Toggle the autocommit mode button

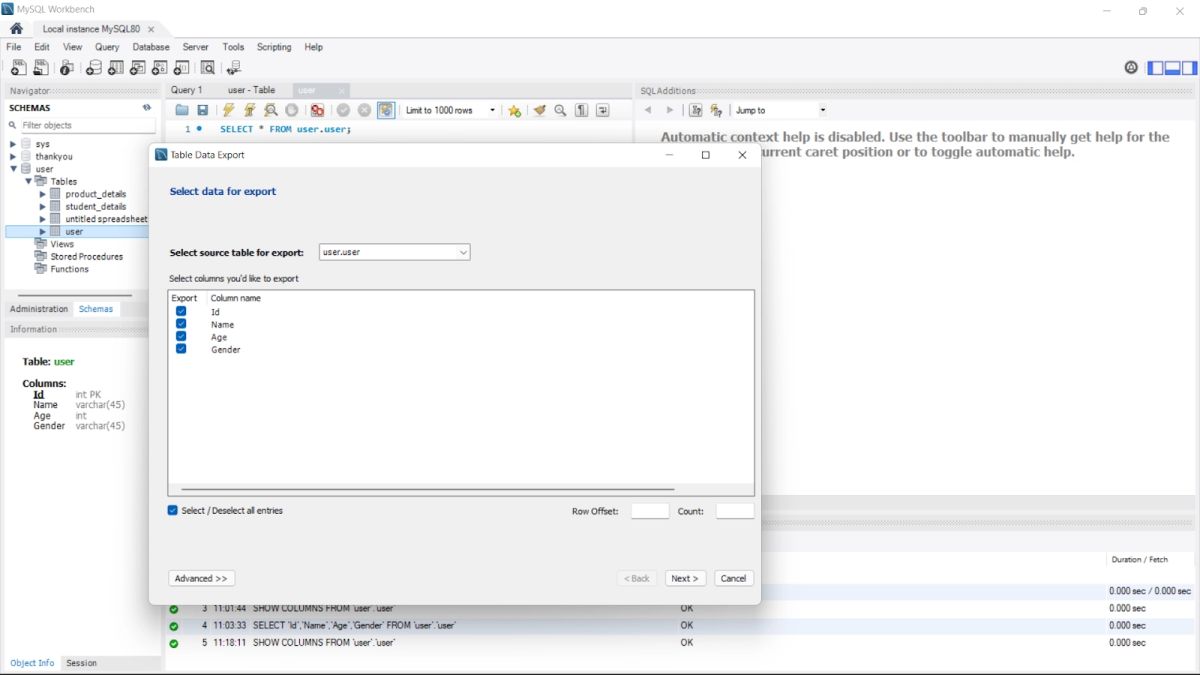click(385, 110)
